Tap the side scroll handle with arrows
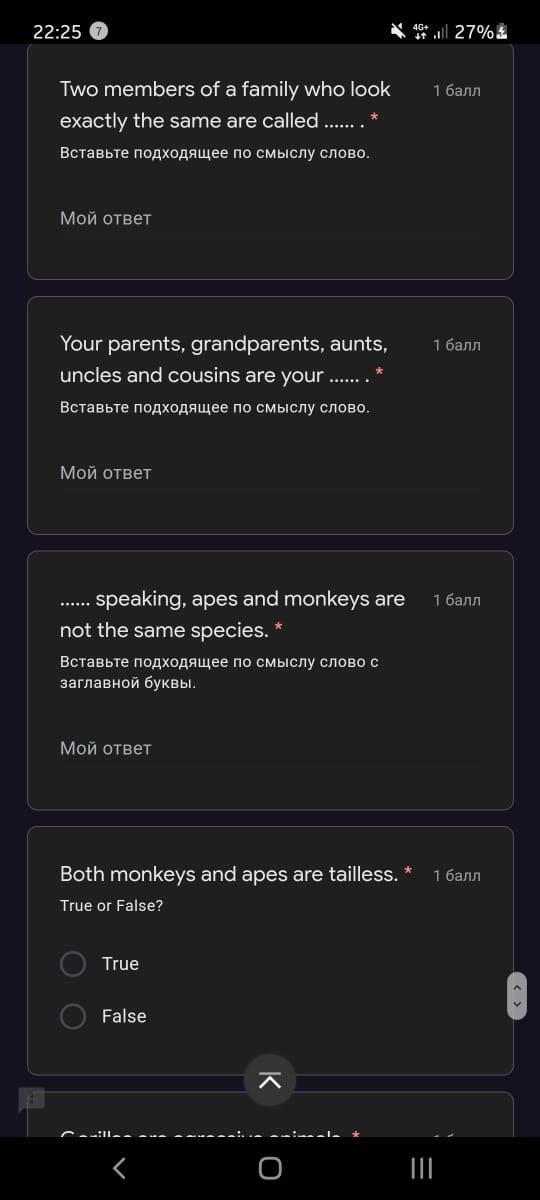 pyautogui.click(x=517, y=996)
